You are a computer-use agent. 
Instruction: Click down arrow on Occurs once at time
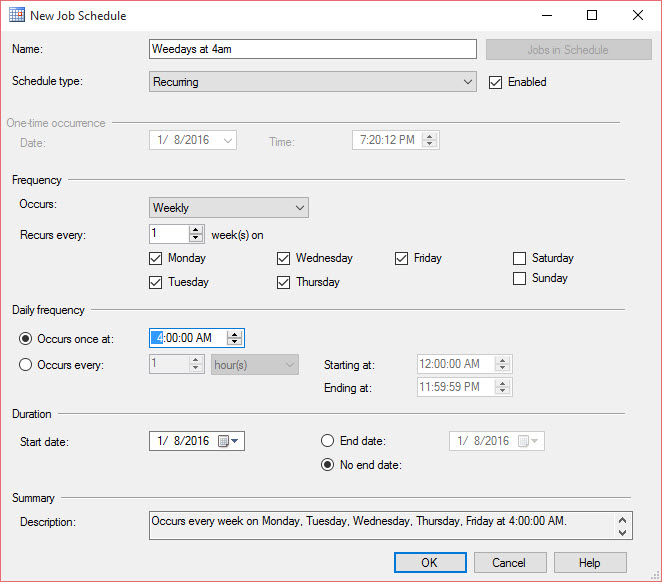[x=234, y=343]
